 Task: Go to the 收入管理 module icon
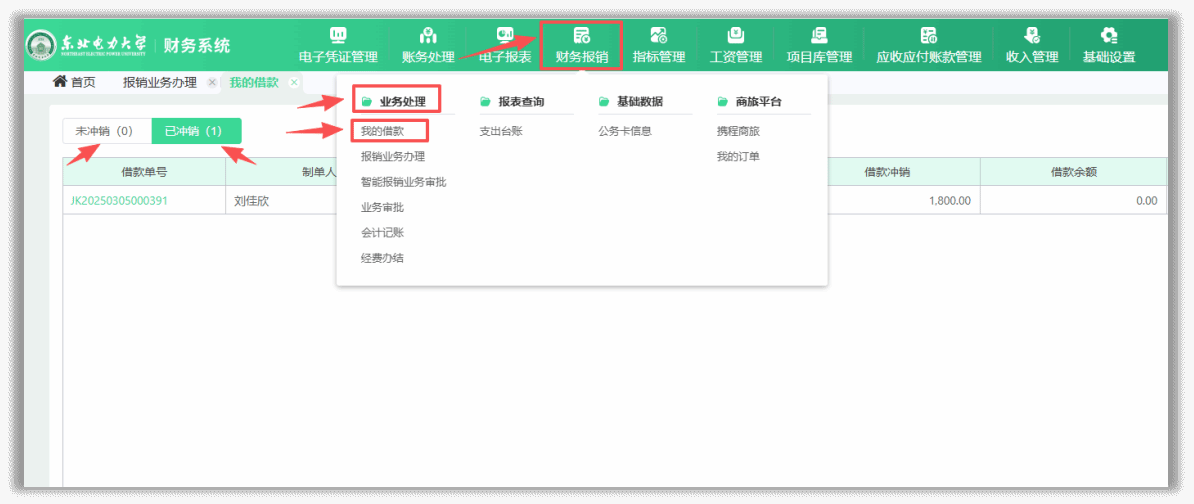1032,36
